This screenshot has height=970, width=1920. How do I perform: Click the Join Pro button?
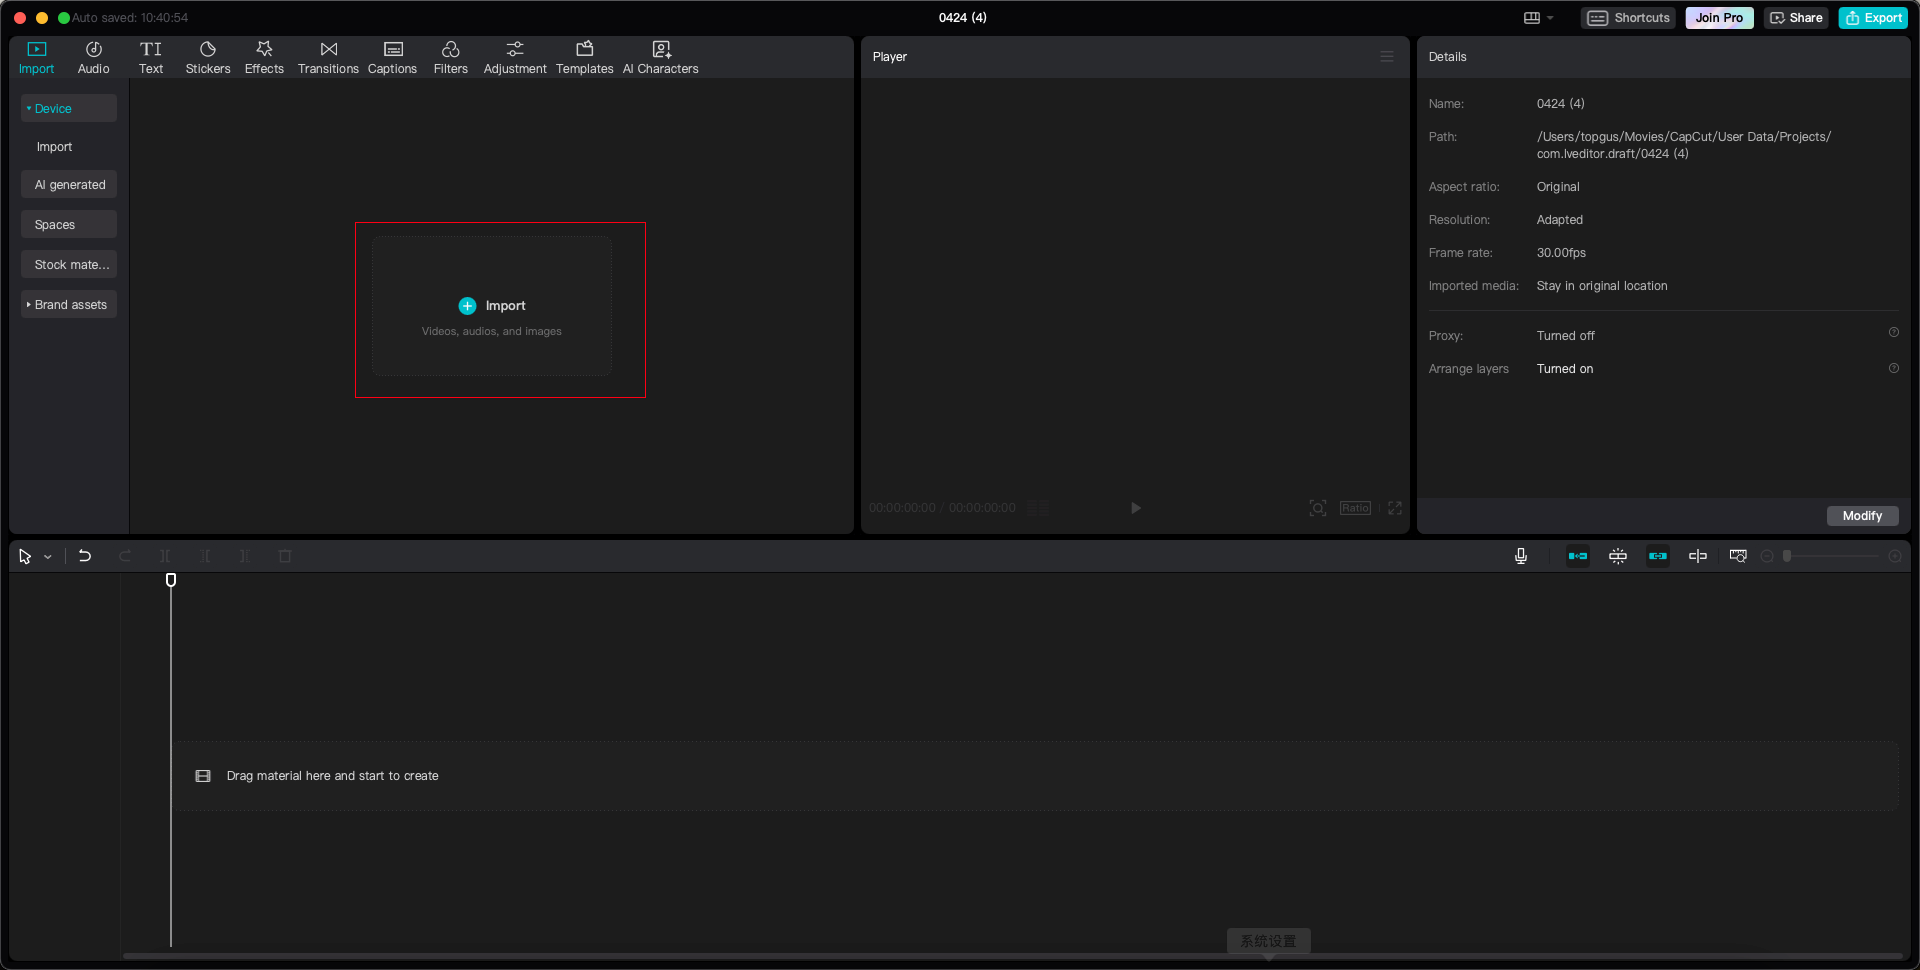[1719, 18]
